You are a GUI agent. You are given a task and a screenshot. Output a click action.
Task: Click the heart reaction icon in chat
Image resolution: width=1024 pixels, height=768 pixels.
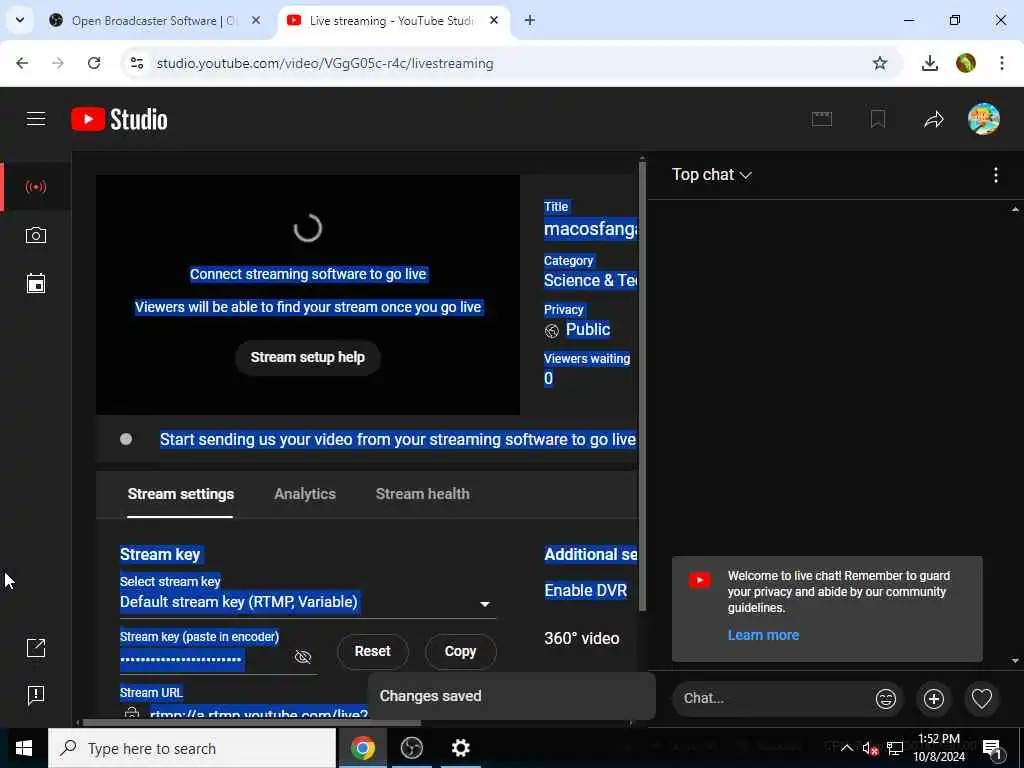pyautogui.click(x=982, y=698)
